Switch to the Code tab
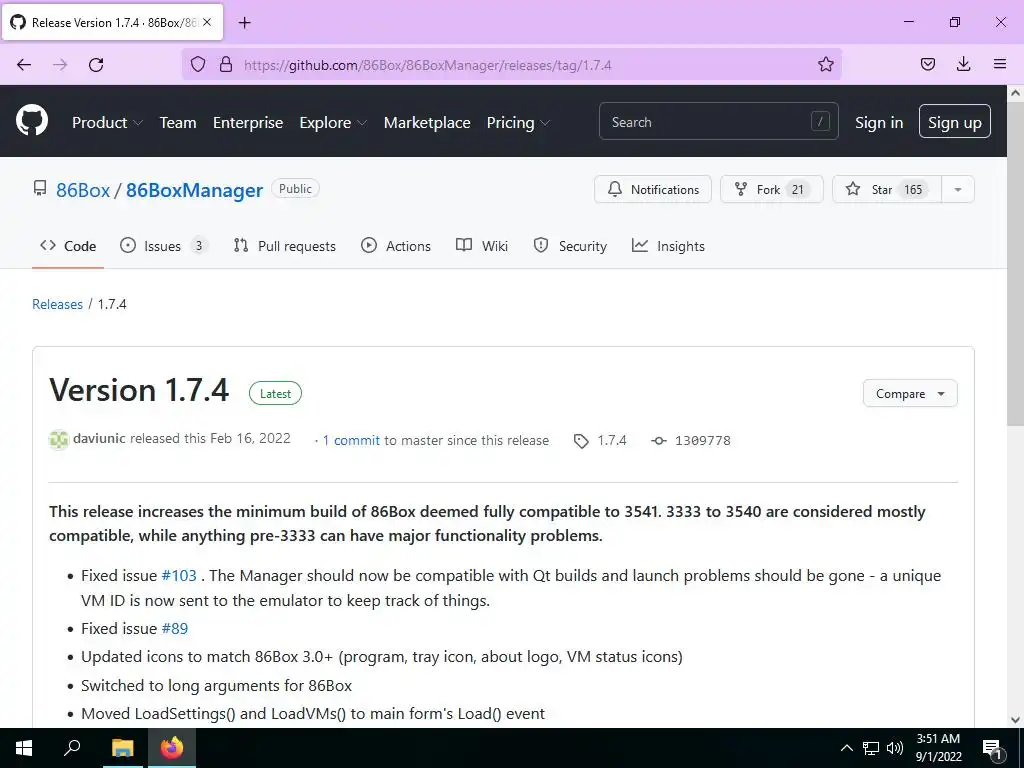Viewport: 1024px width, 768px height. pyautogui.click(x=68, y=246)
